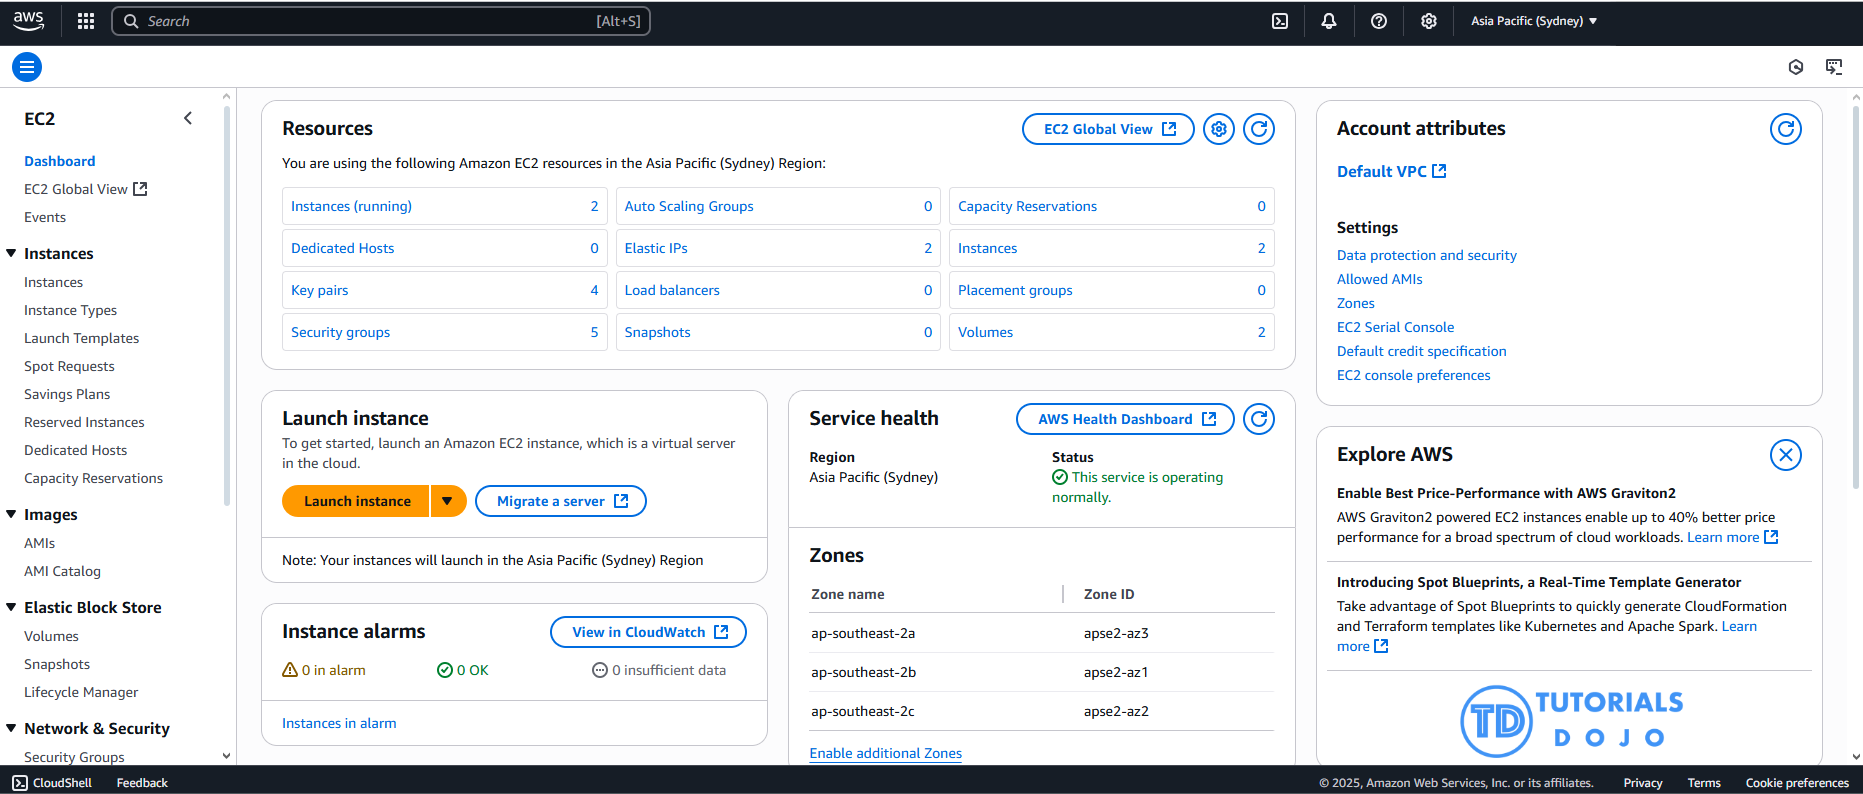Open Launch Templates in sidebar
Viewport: 1863px width, 794px height.
pyautogui.click(x=82, y=338)
